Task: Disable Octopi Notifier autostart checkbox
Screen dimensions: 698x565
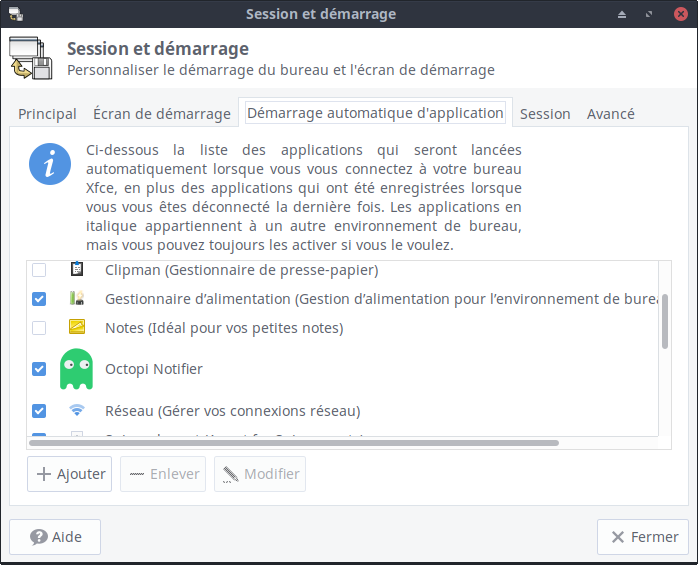Action: (39, 369)
